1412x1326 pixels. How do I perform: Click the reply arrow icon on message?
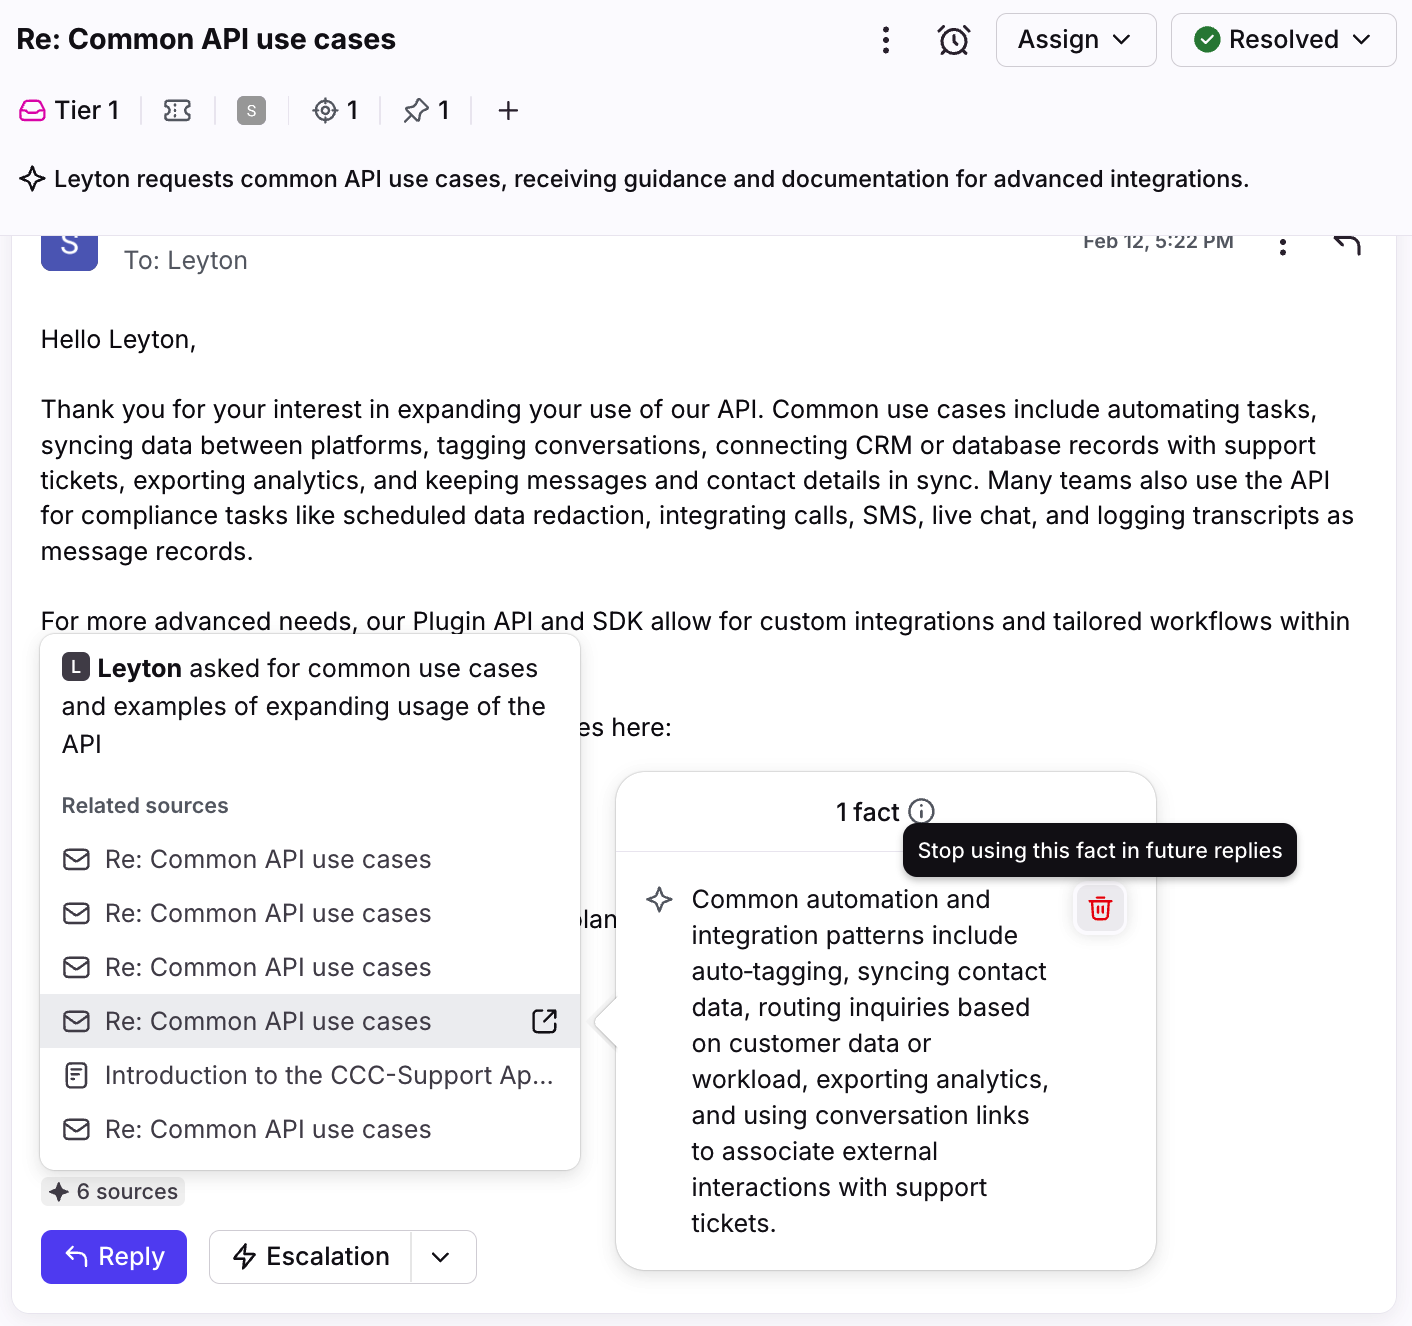1347,245
